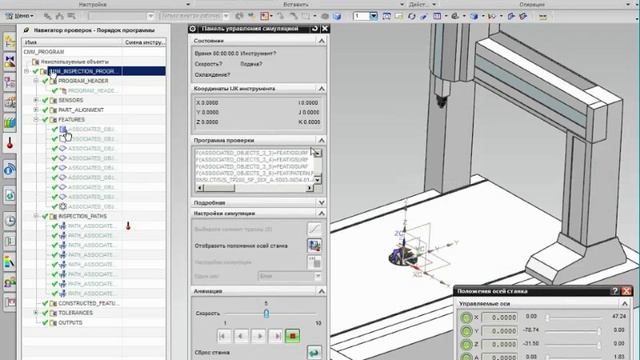Open the Настройка toolbar group

coord(93,4)
